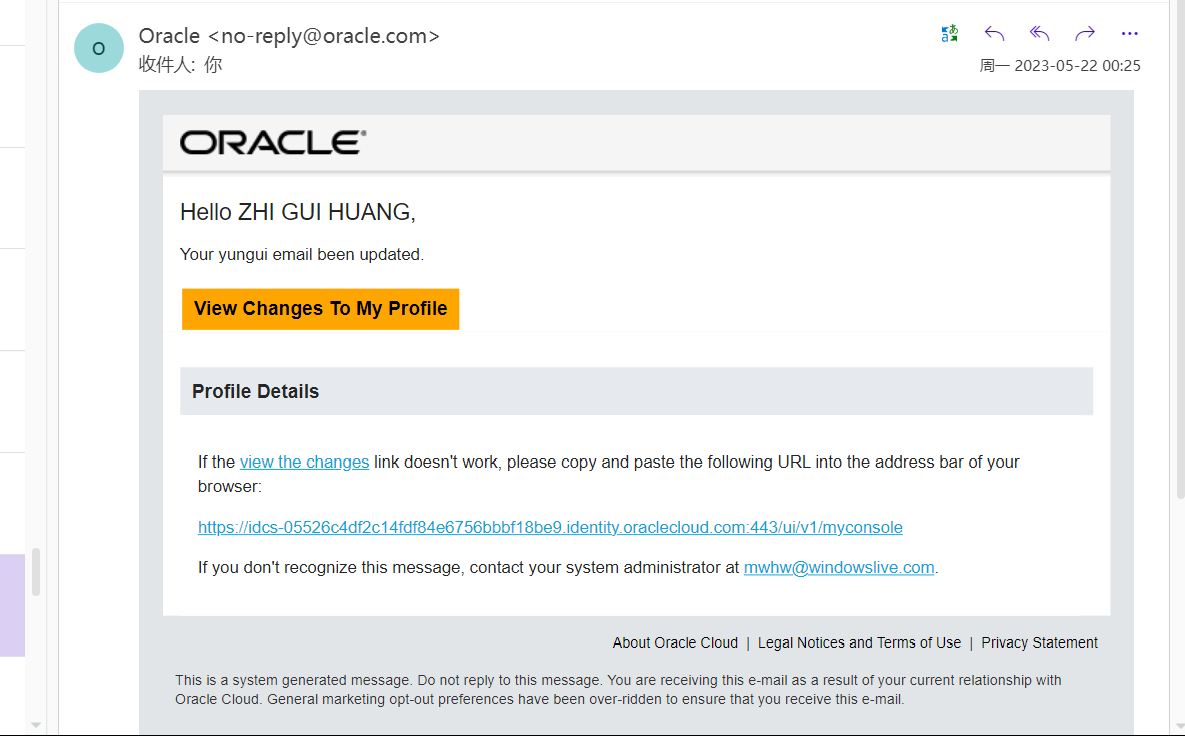Screen dimensions: 1185x736
Task: Click the translate message icon
Action: coord(950,34)
